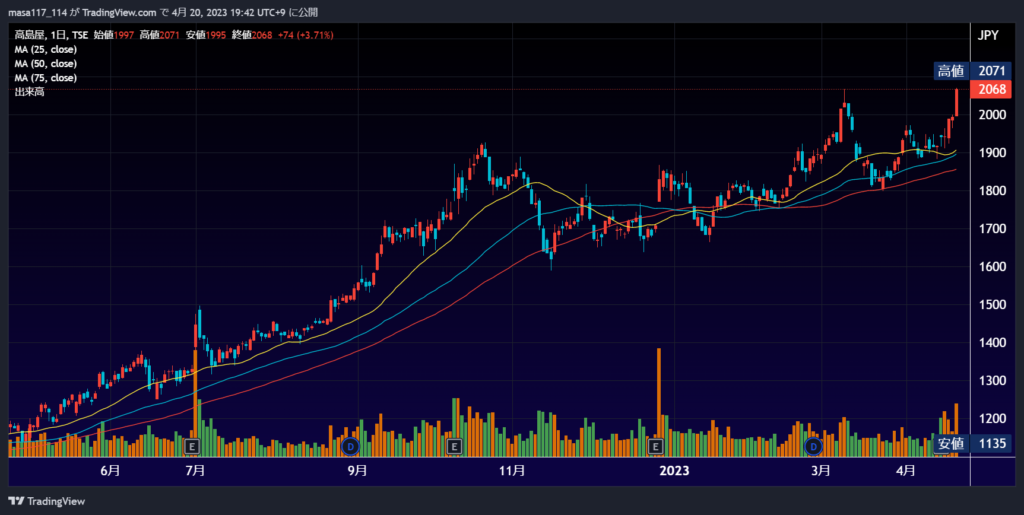The image size is (1024, 515).
Task: Click the masa117_114 publisher name
Action: tap(37, 13)
